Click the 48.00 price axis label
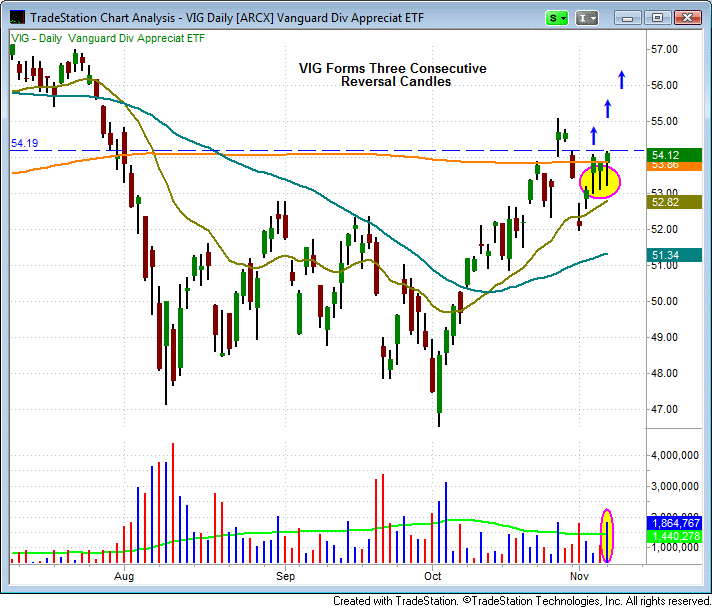712x607 pixels. point(664,374)
